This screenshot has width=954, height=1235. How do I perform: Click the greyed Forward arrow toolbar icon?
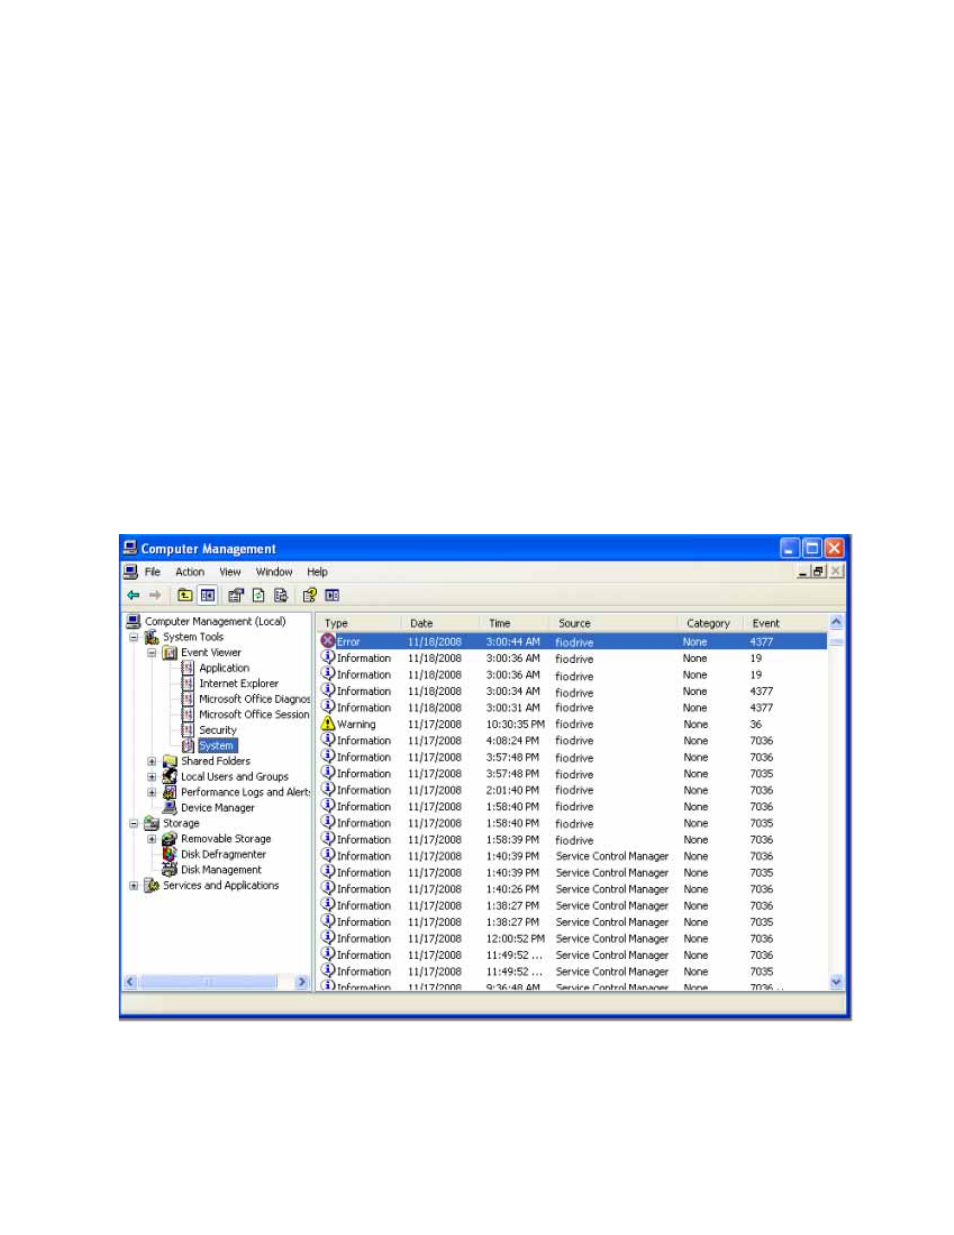pyautogui.click(x=155, y=595)
